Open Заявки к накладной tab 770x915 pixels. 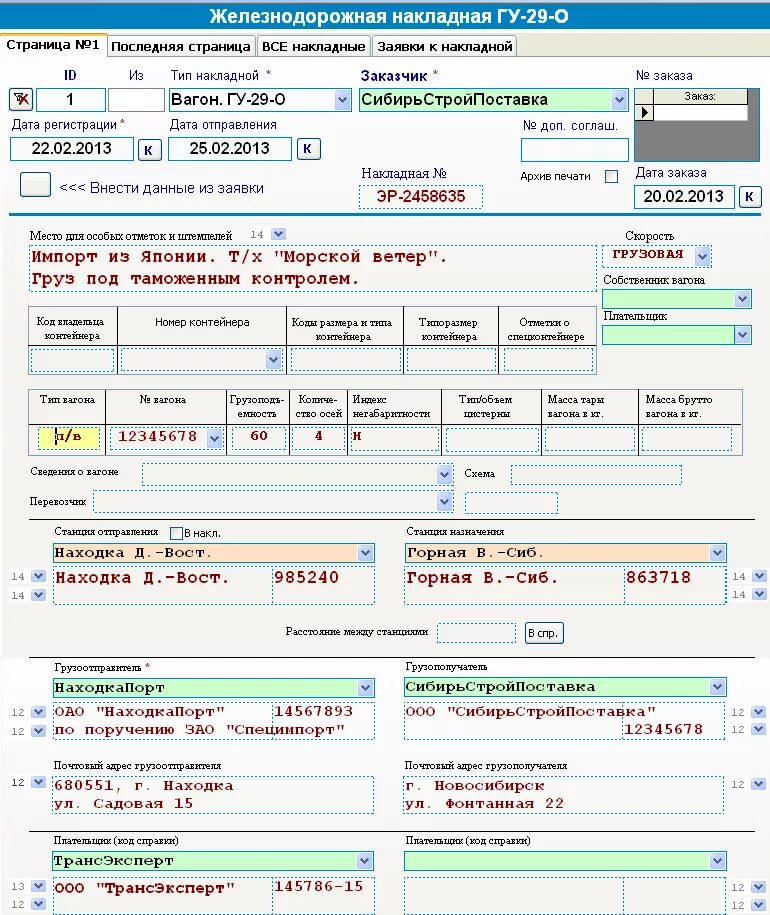pyautogui.click(x=444, y=46)
